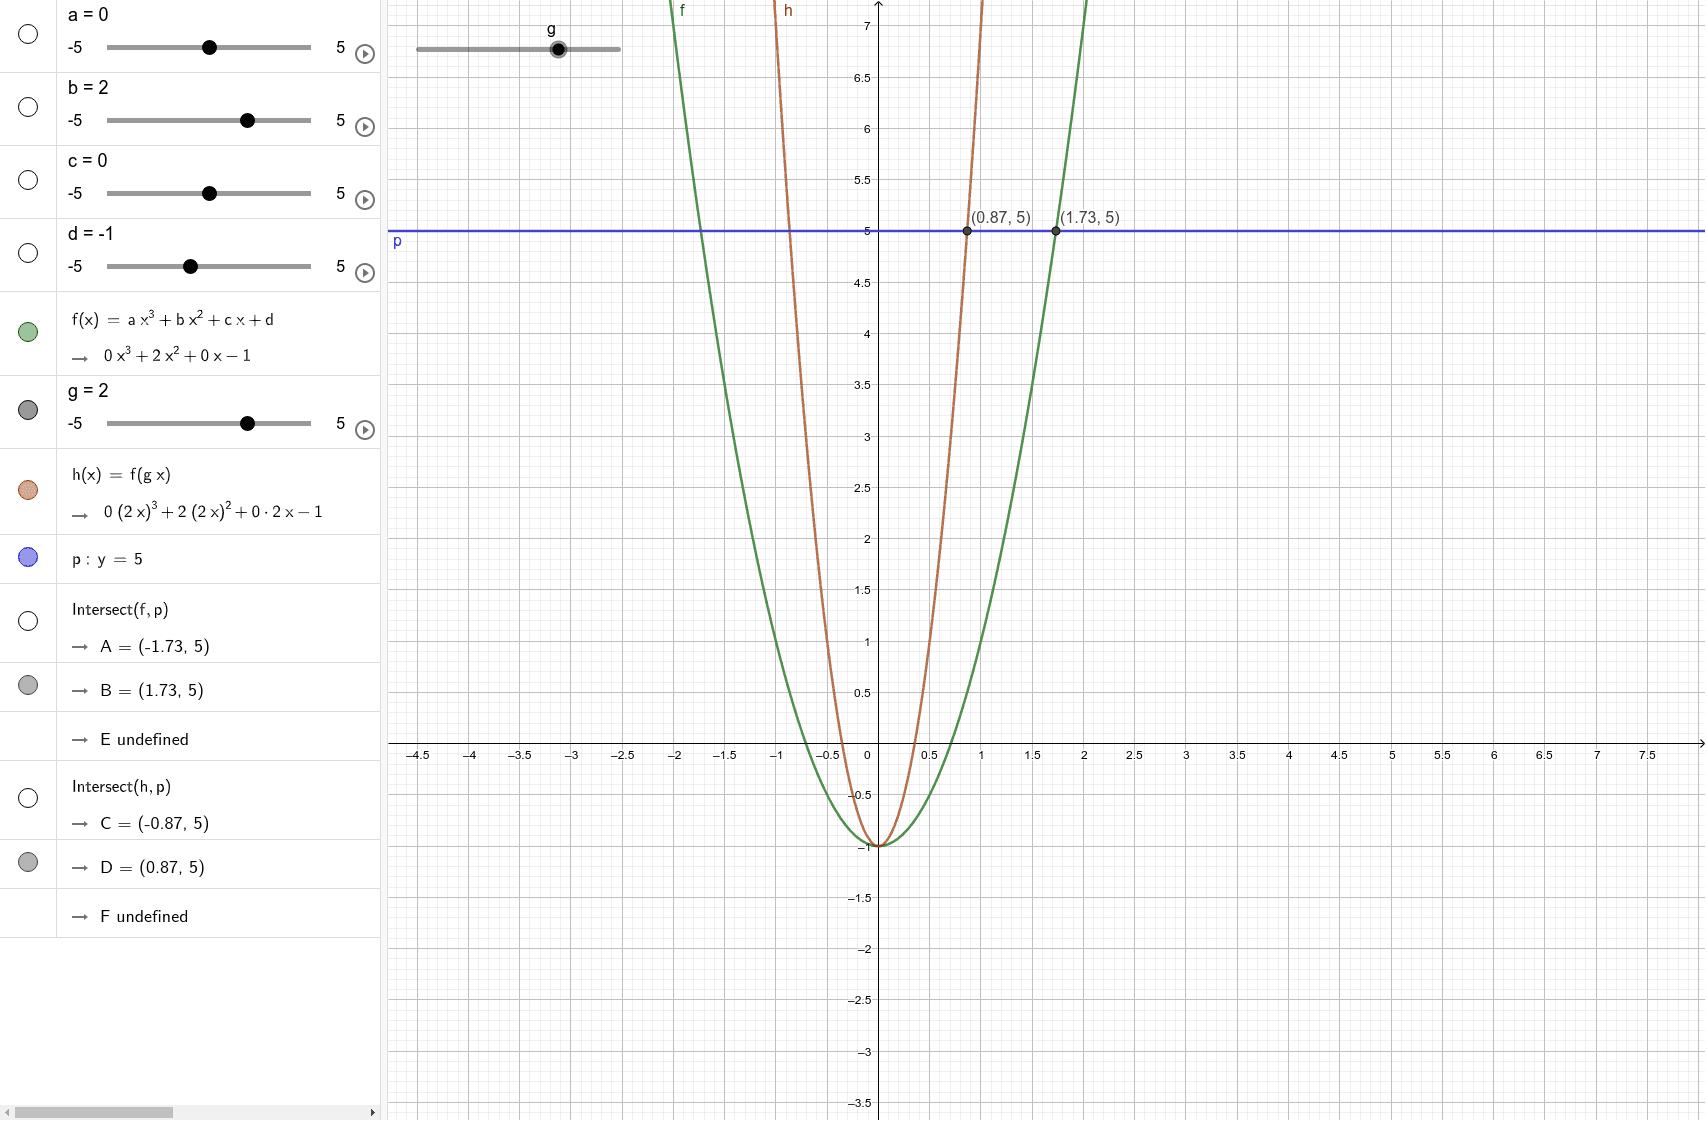Click slider c handle at value 0
The height and width of the screenshot is (1122, 1707).
[x=209, y=194]
